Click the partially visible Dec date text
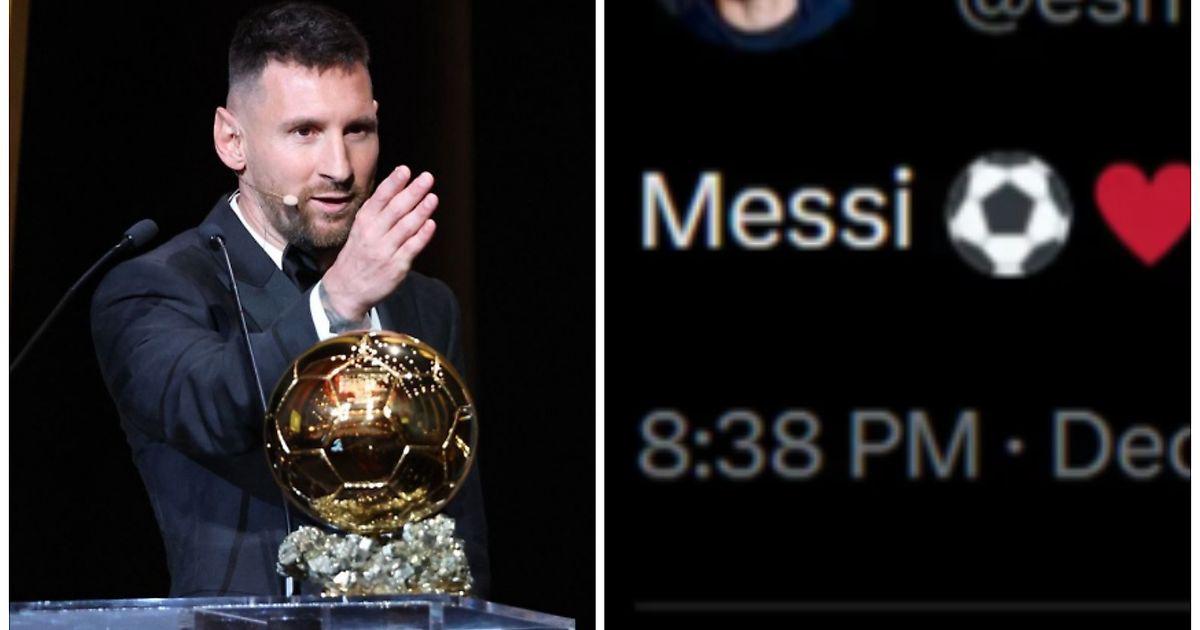The width and height of the screenshot is (1200, 630). [1121, 444]
